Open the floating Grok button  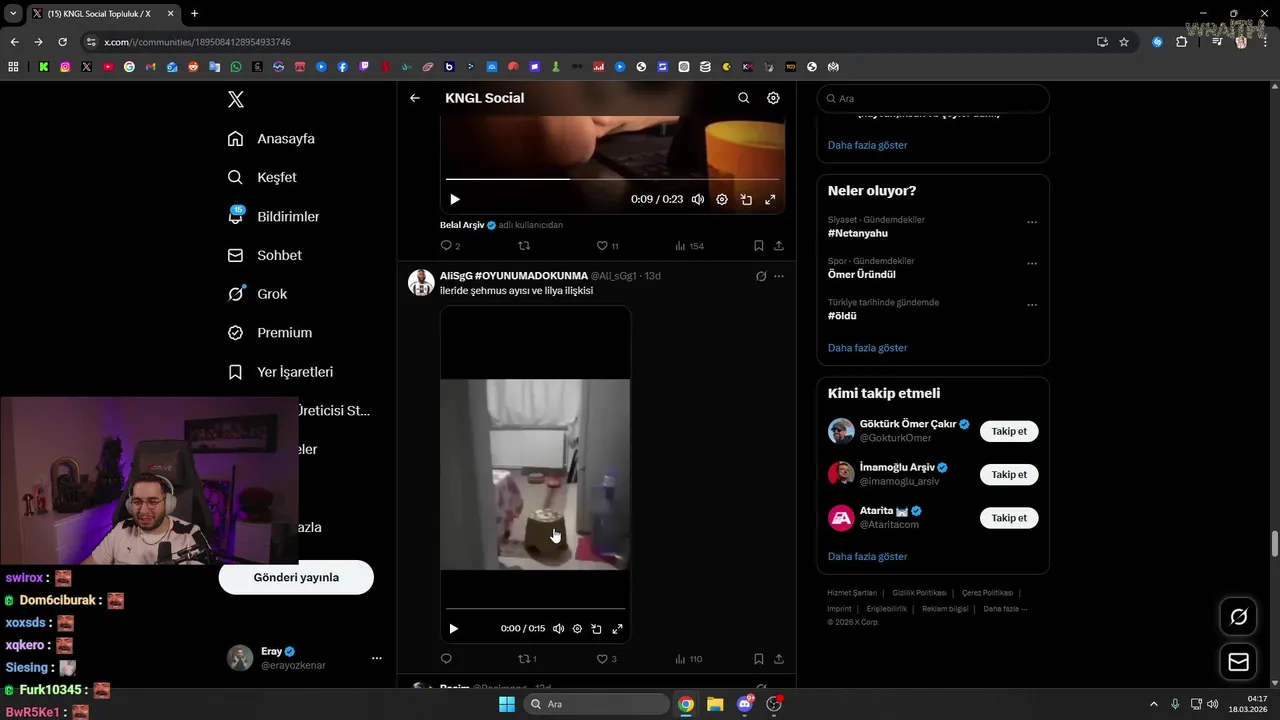point(1239,617)
